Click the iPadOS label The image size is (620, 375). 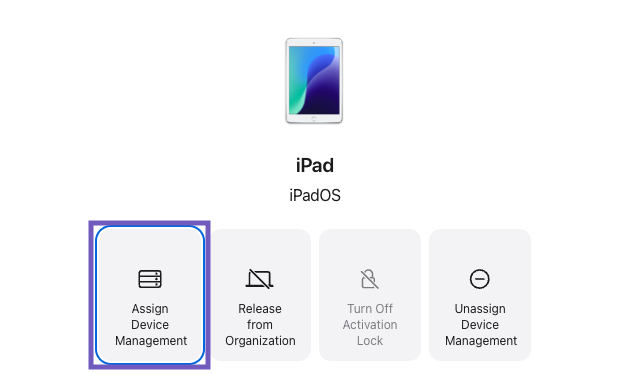tap(315, 195)
